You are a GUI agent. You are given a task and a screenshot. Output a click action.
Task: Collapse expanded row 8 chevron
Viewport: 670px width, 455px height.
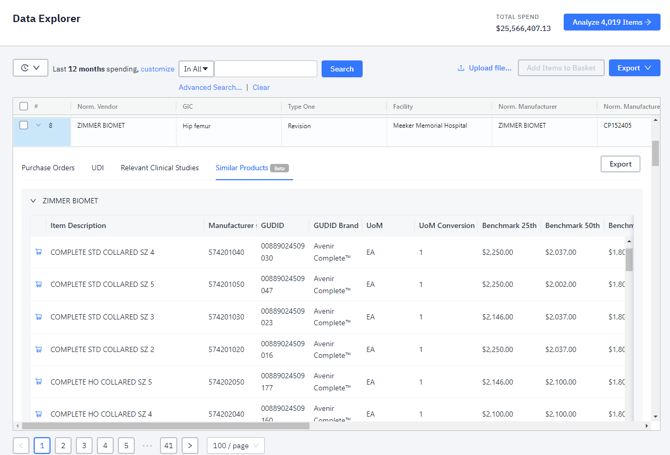[38, 126]
